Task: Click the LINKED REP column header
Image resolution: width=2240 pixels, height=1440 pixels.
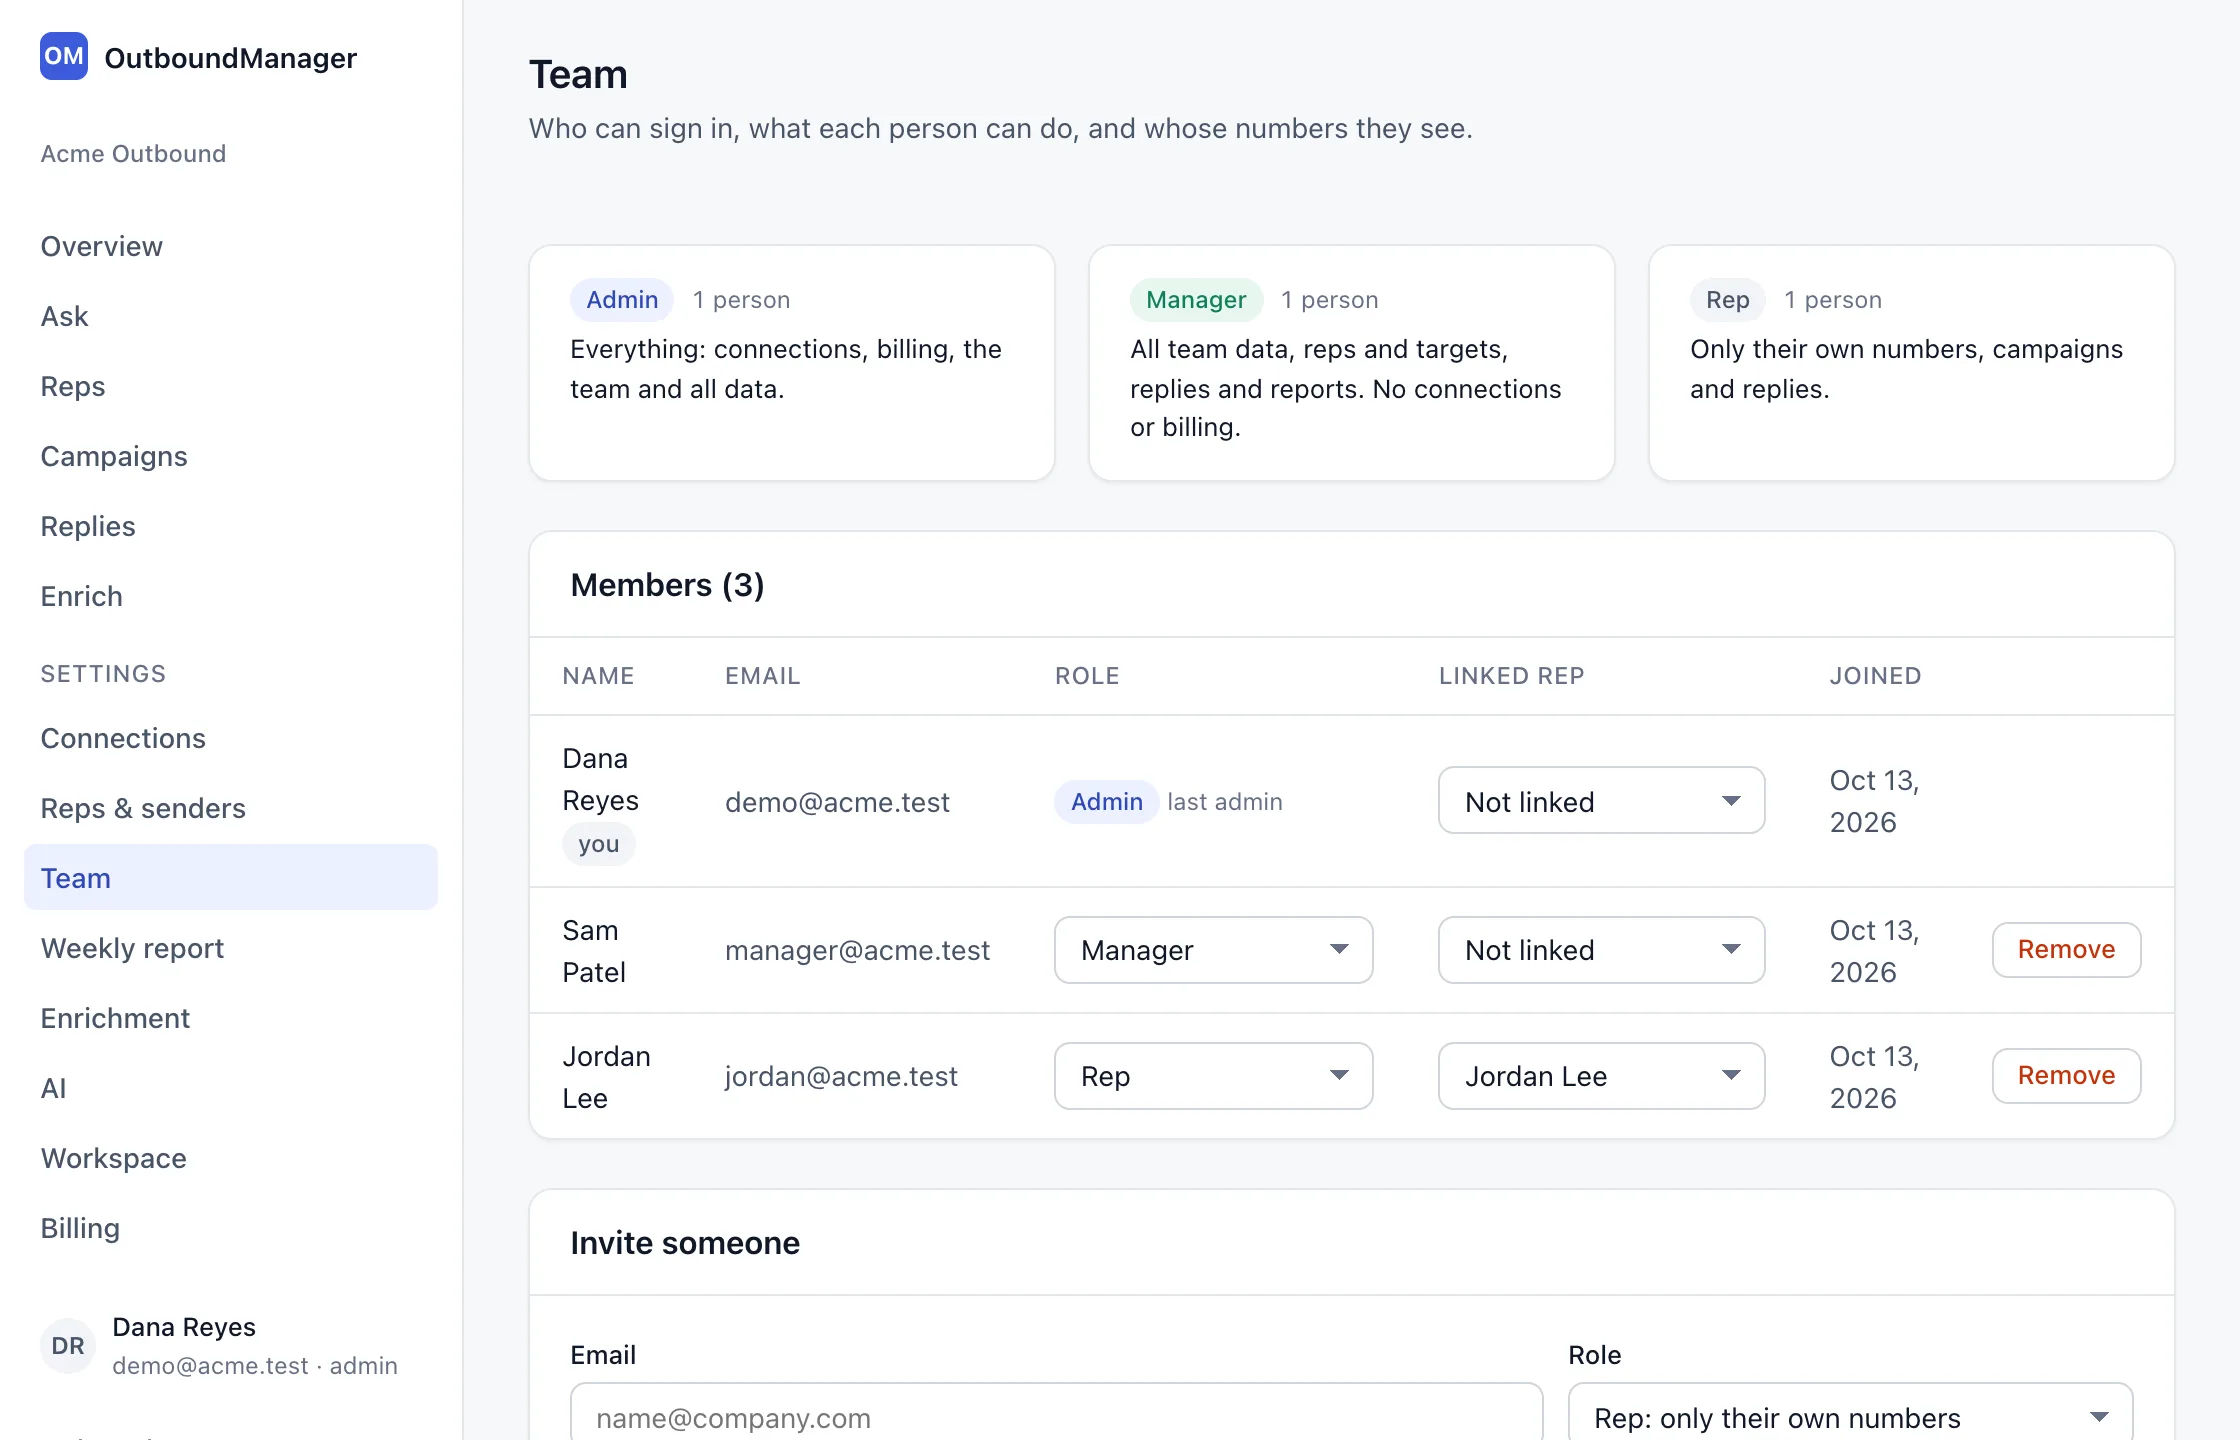Action: pyautogui.click(x=1511, y=676)
